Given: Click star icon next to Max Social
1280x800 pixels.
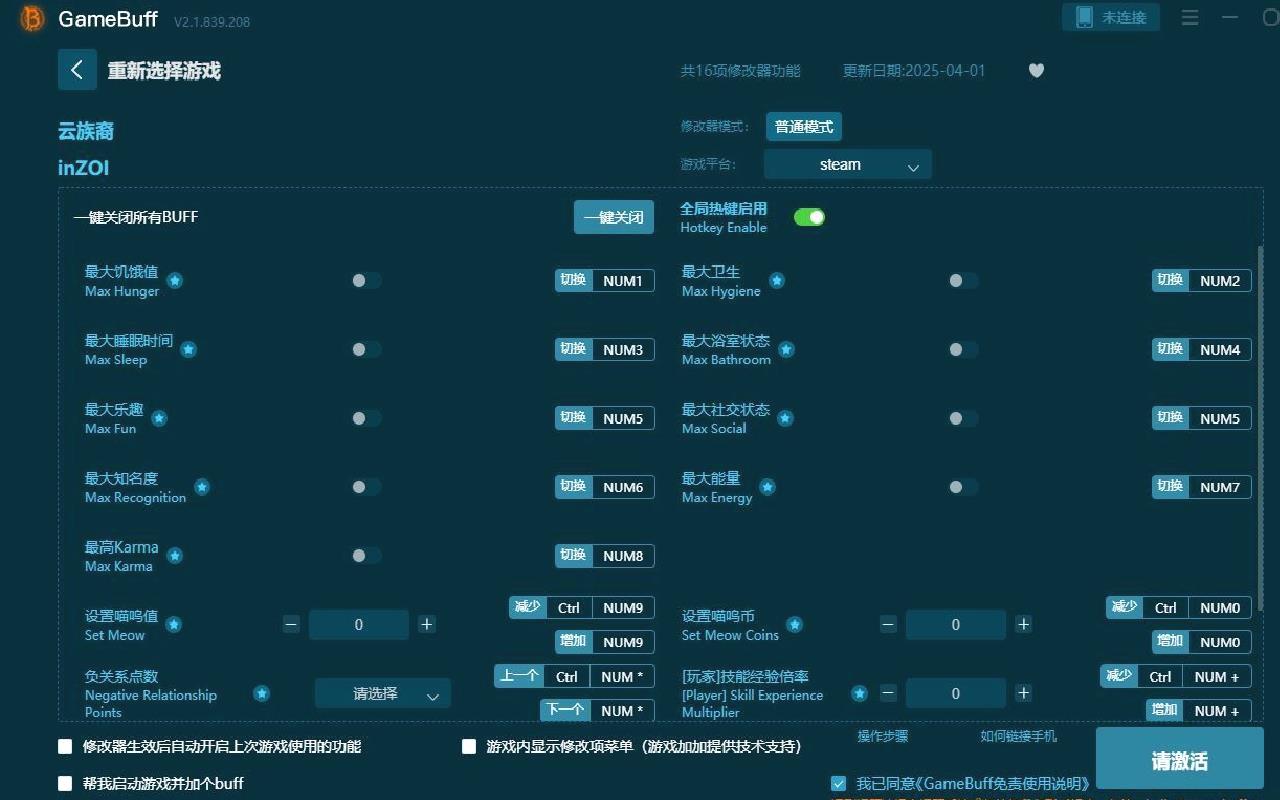Looking at the screenshot, I should (x=785, y=418).
